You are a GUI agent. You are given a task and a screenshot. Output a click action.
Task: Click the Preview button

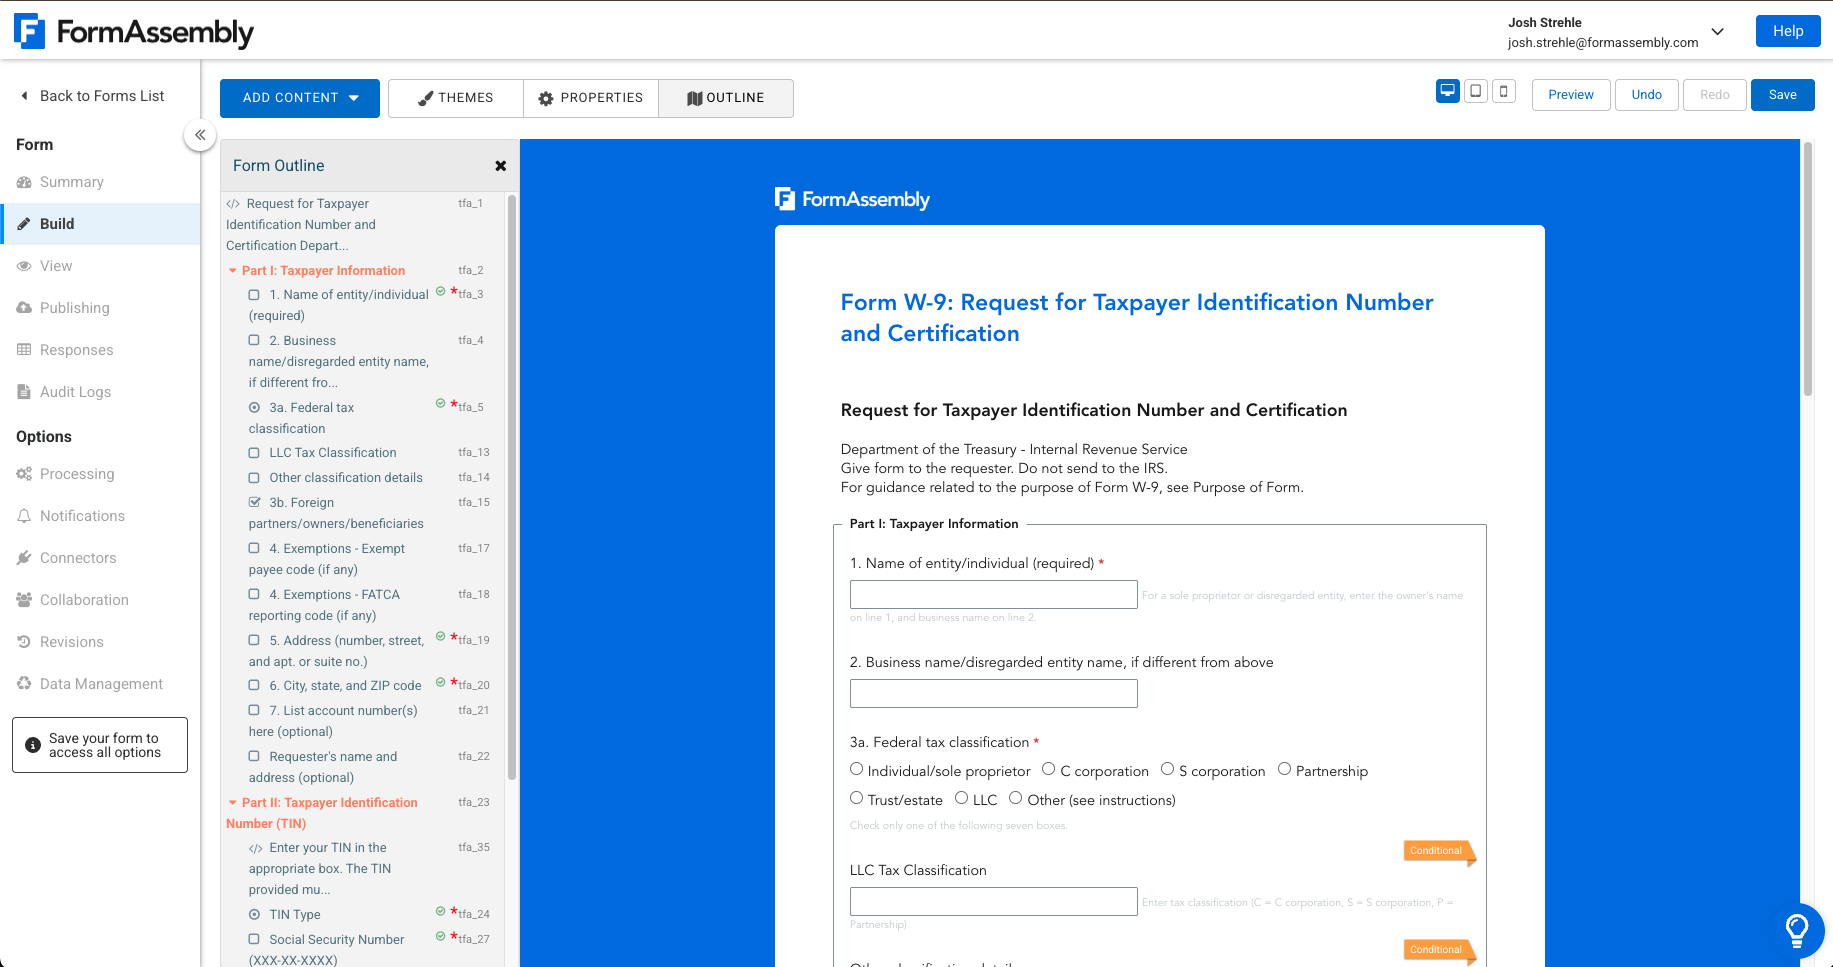pyautogui.click(x=1571, y=95)
